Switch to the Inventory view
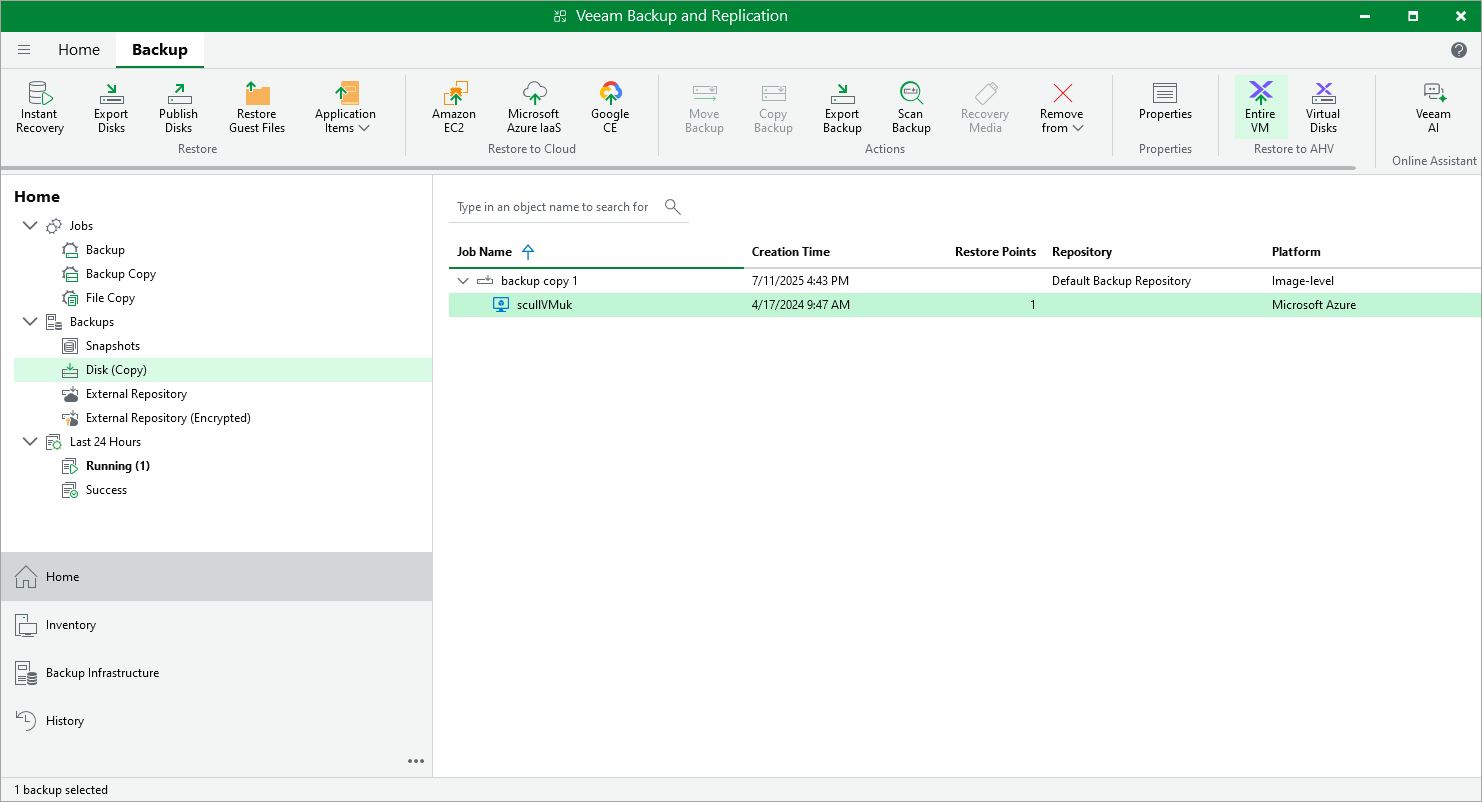Screen dimensions: 1482x802 216,625
